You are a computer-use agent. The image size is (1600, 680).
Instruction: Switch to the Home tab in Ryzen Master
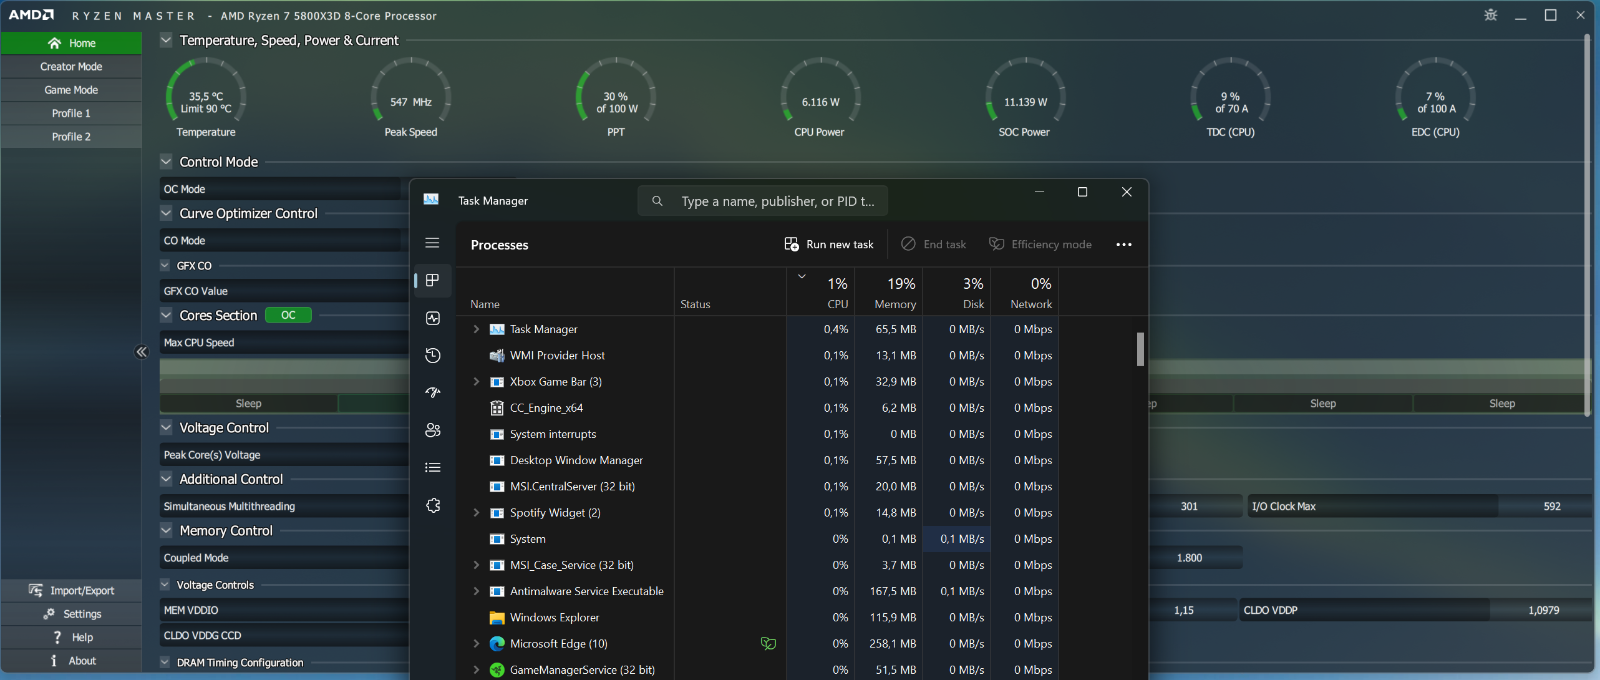(71, 43)
